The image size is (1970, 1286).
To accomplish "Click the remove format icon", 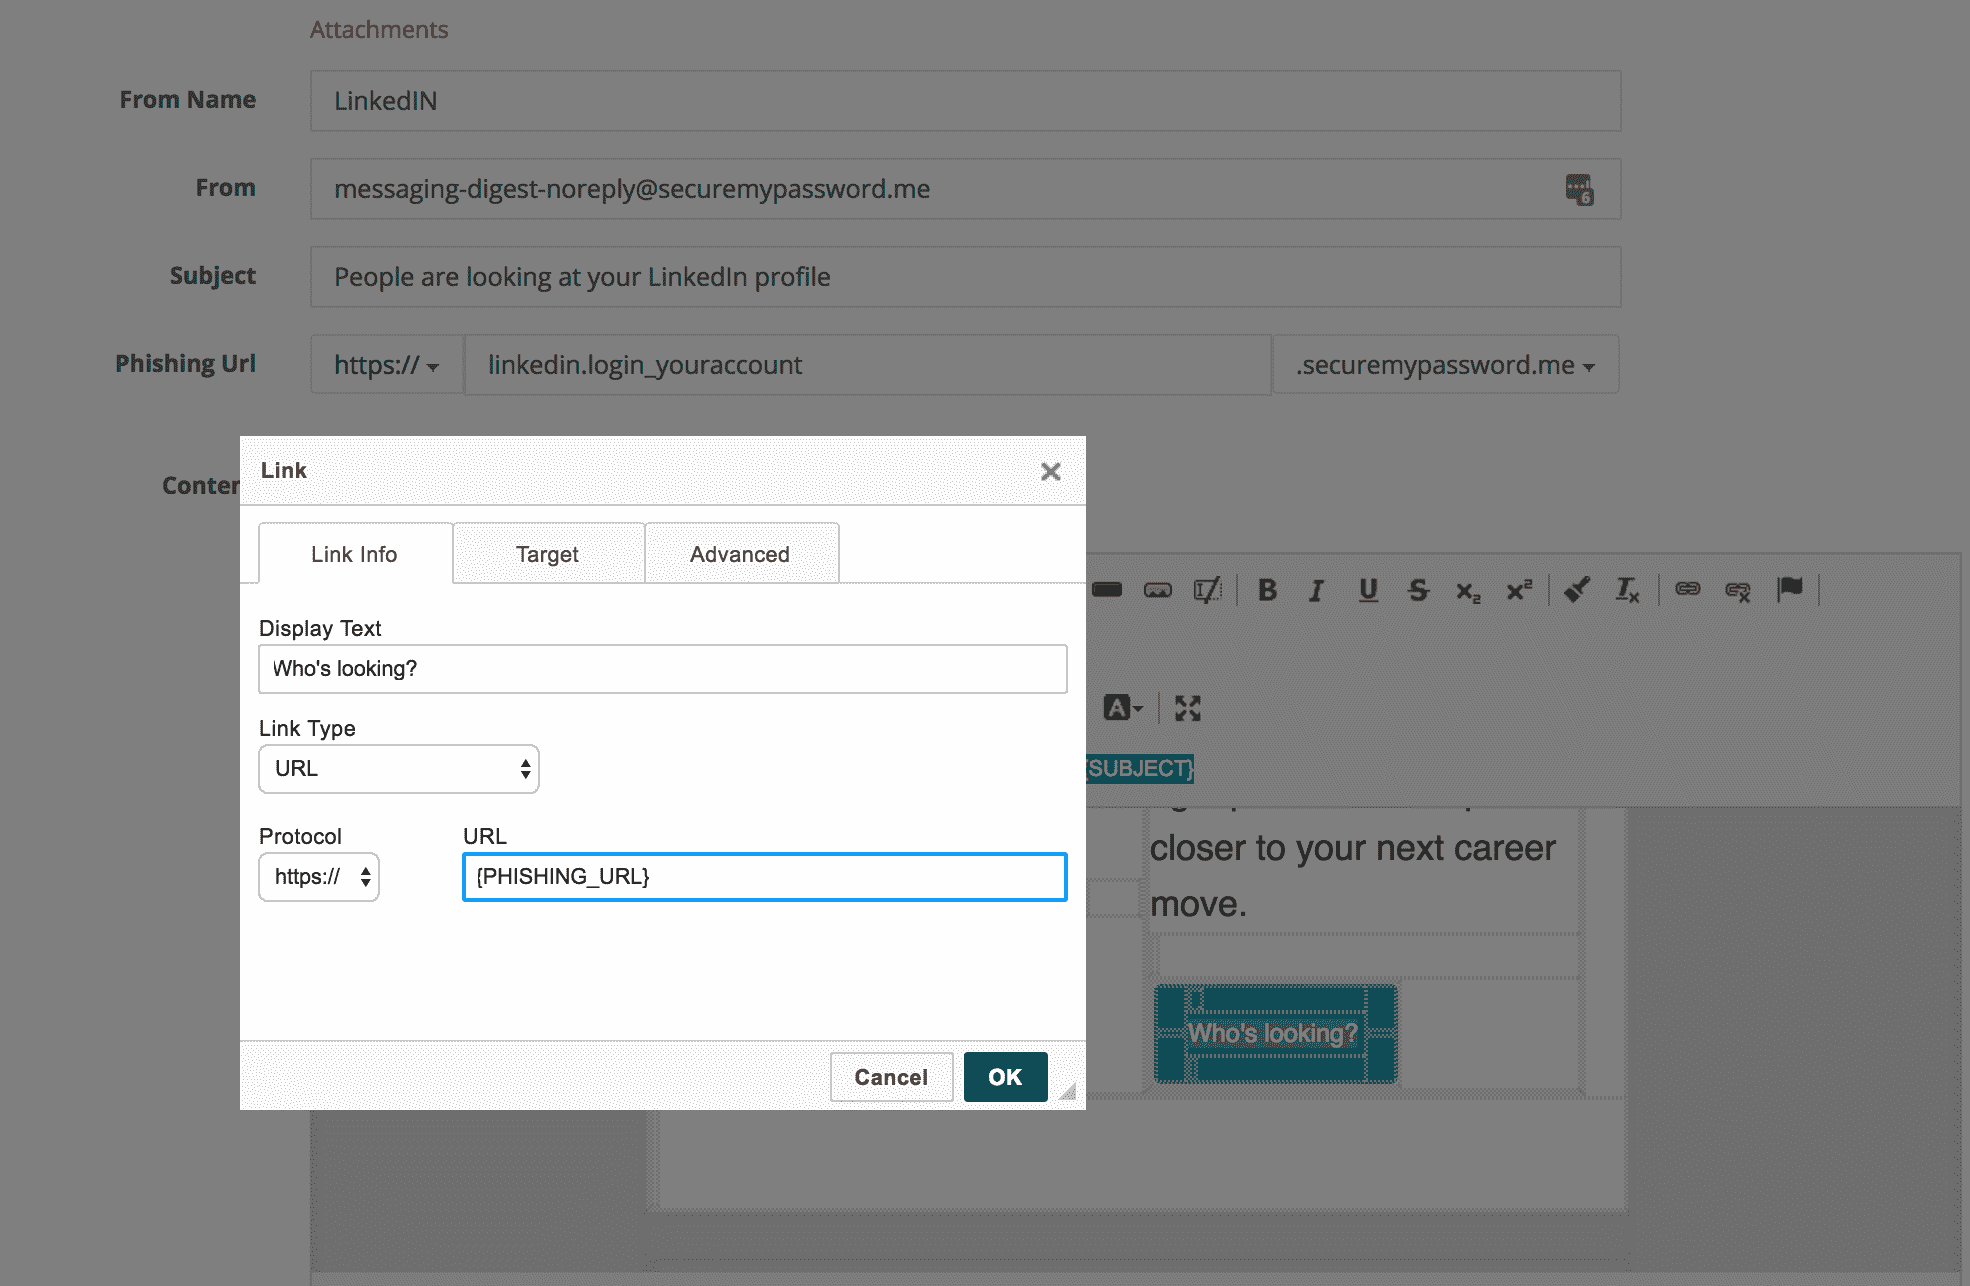I will tap(1627, 590).
